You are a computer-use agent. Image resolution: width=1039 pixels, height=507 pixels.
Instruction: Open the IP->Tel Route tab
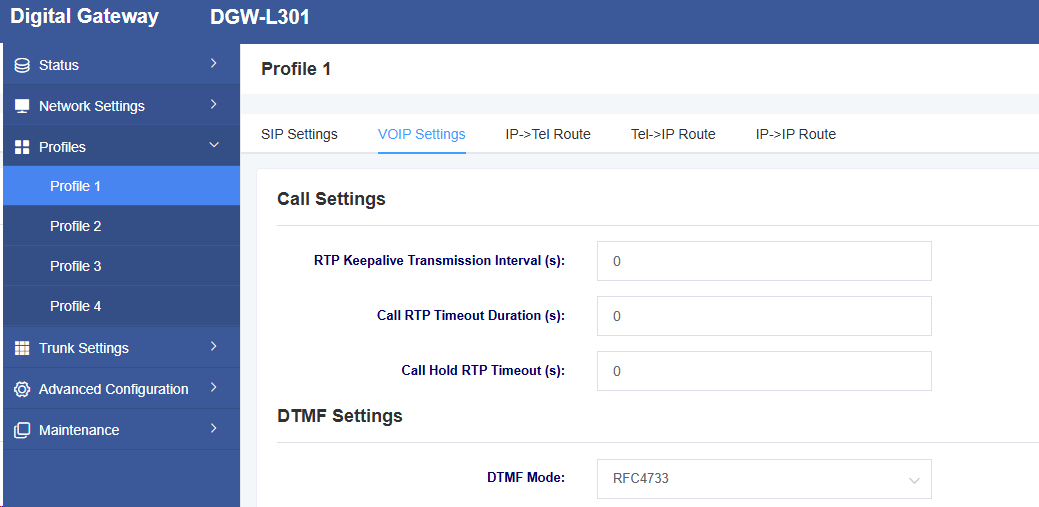point(548,135)
